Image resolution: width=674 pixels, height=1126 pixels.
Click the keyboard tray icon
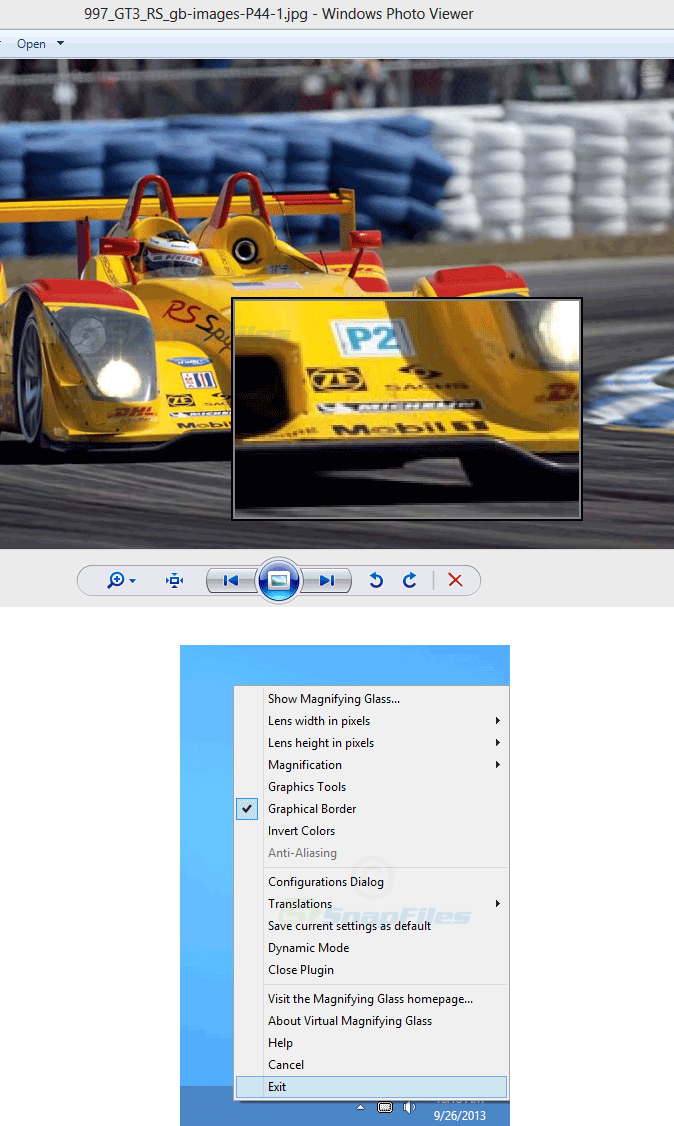pyautogui.click(x=385, y=1107)
